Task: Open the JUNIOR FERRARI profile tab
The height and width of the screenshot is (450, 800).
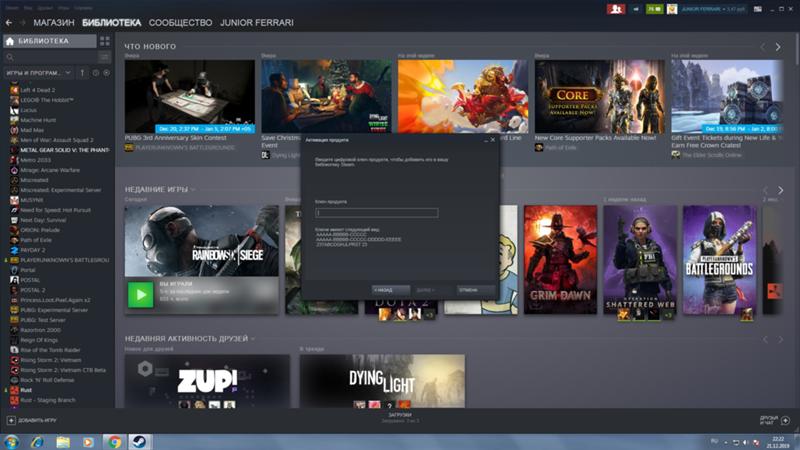Action: pyautogui.click(x=257, y=22)
